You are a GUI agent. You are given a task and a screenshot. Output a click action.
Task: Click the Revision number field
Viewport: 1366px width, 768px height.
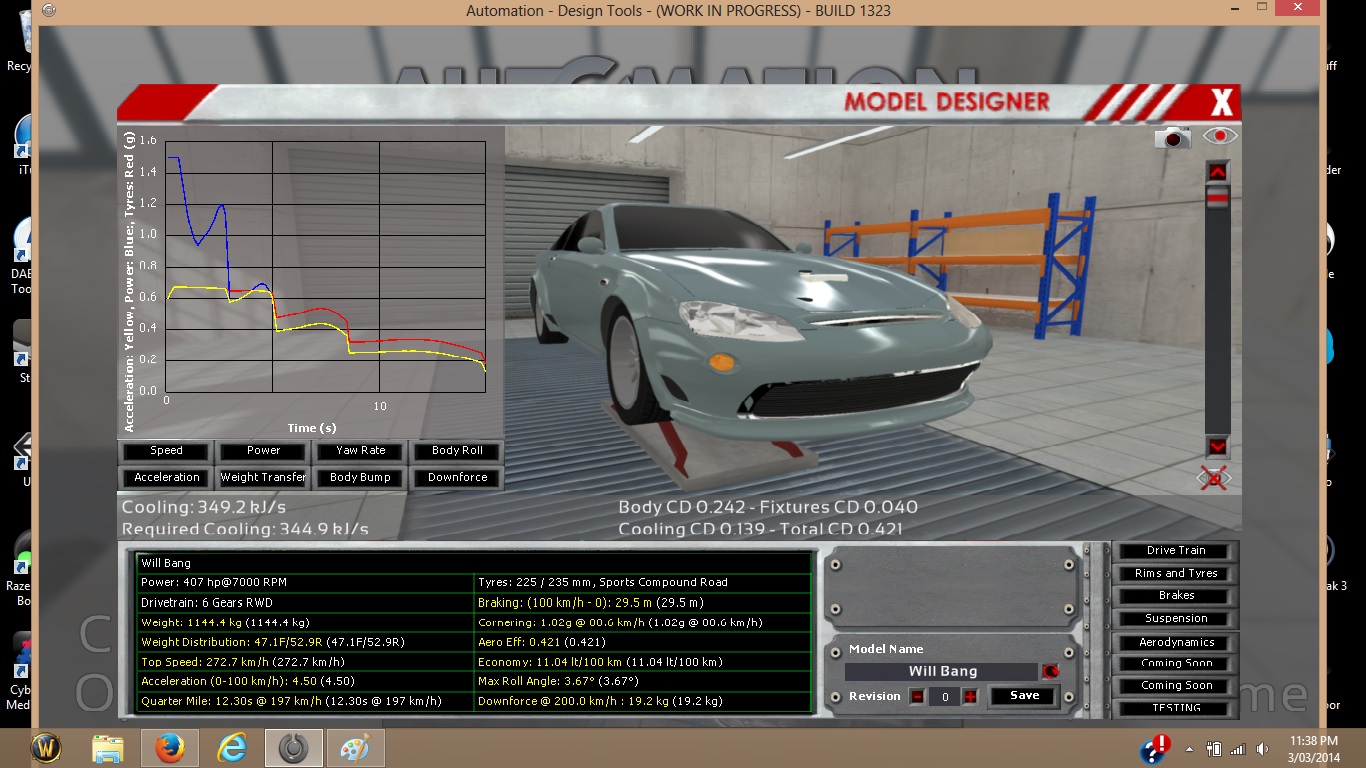point(944,697)
